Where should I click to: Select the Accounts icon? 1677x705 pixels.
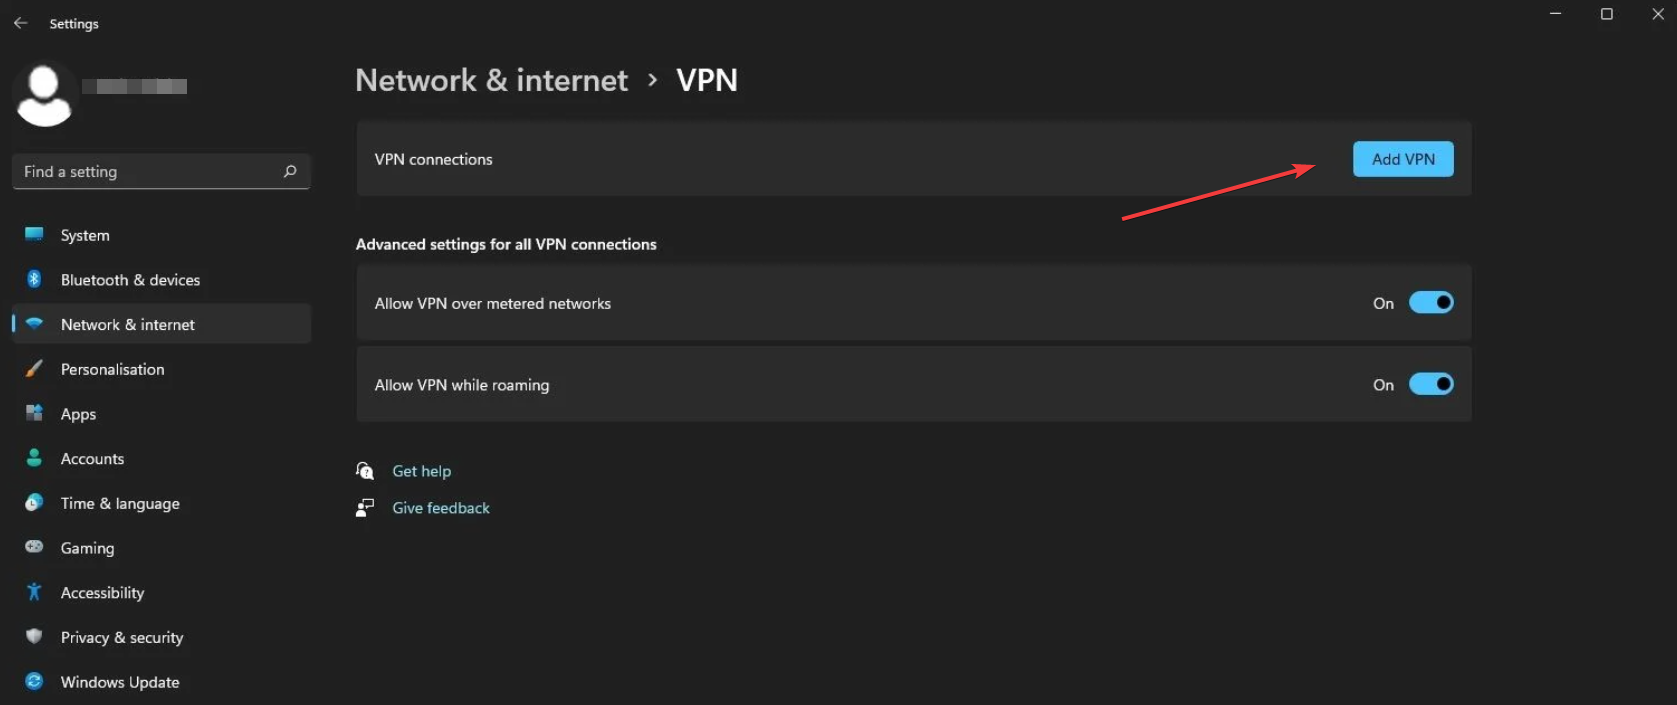tap(34, 458)
